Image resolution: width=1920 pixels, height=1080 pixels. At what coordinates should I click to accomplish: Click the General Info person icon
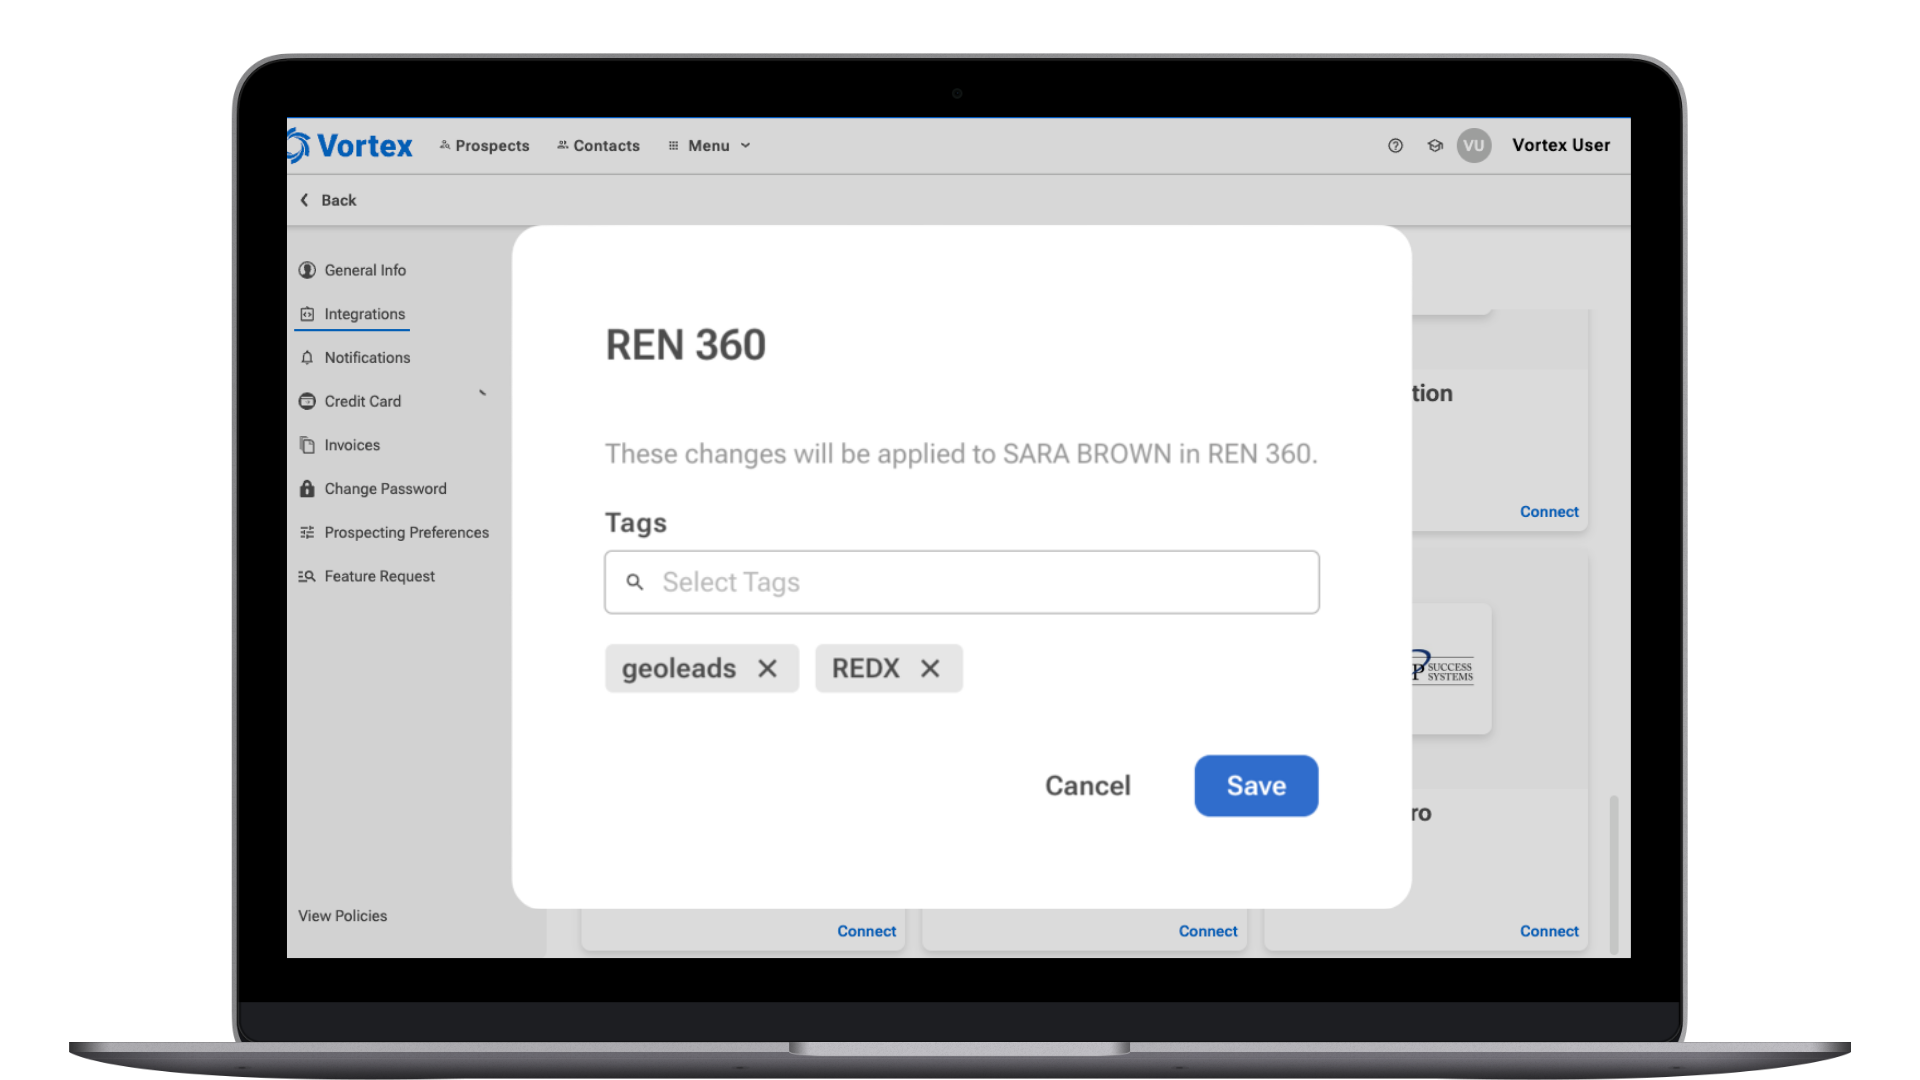click(x=307, y=270)
